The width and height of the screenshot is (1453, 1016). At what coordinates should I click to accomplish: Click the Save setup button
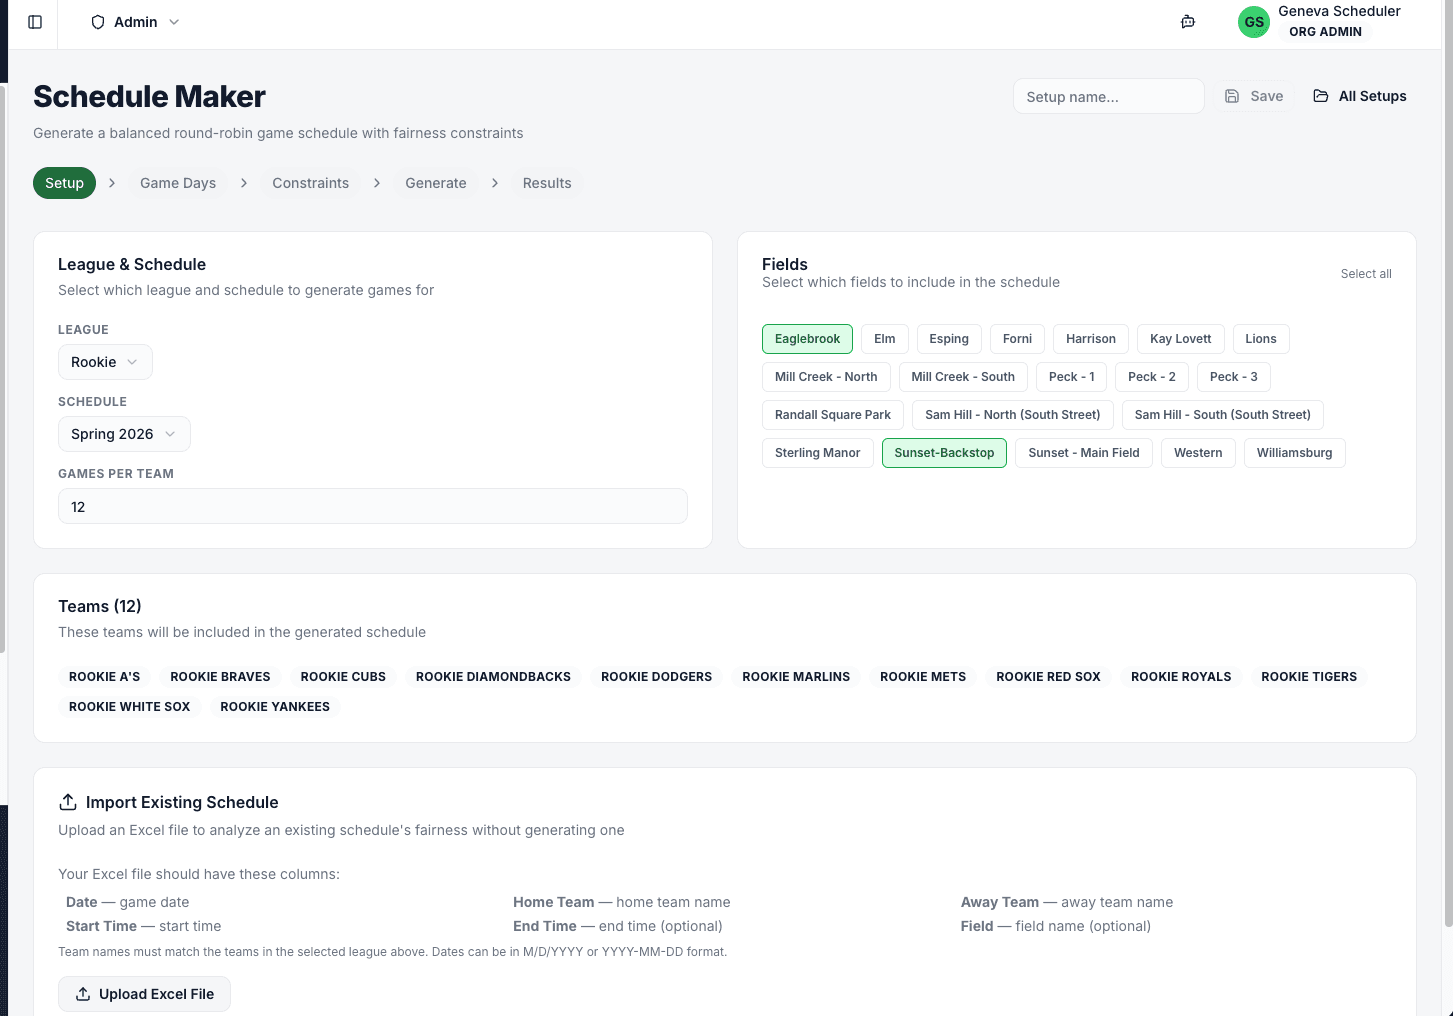click(x=1254, y=96)
